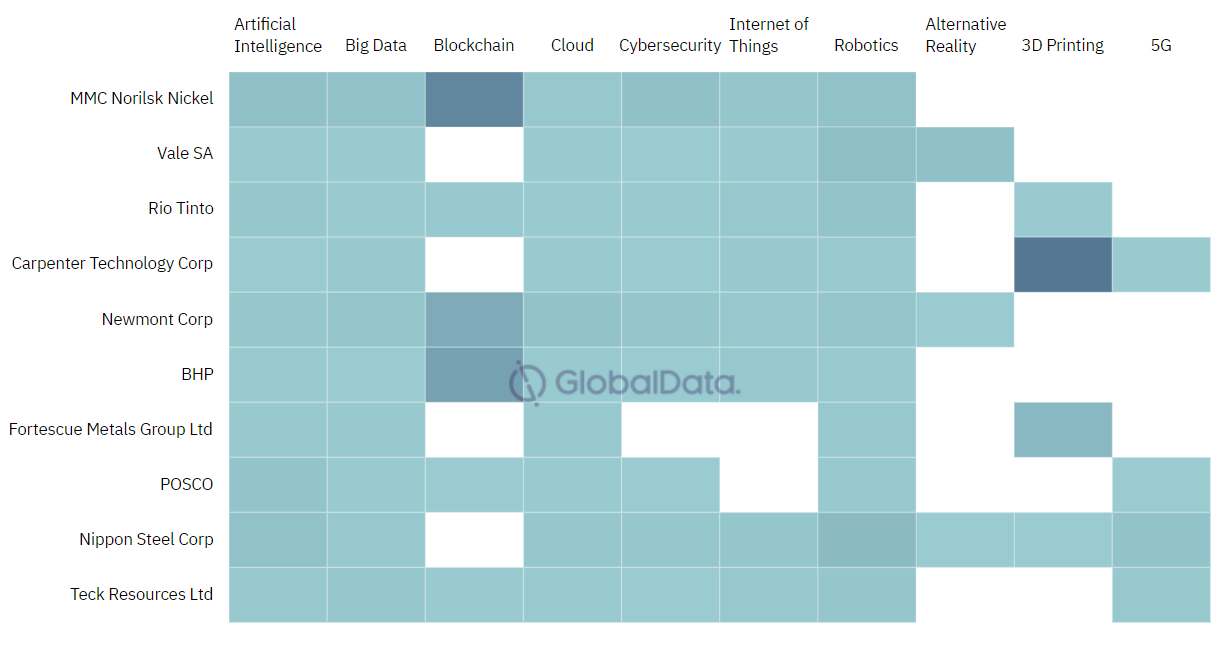Screen dimensions: 1217x648
Task: Click the Internet of Things column header
Action: tap(768, 35)
